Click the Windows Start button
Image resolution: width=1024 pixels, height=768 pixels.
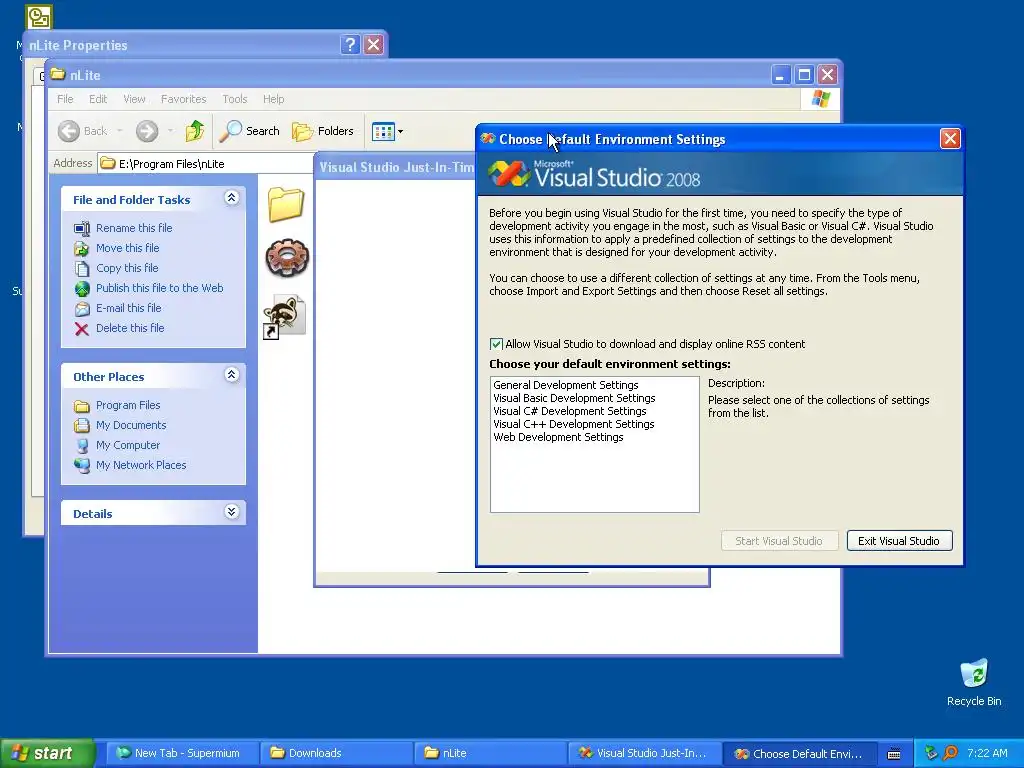47,753
